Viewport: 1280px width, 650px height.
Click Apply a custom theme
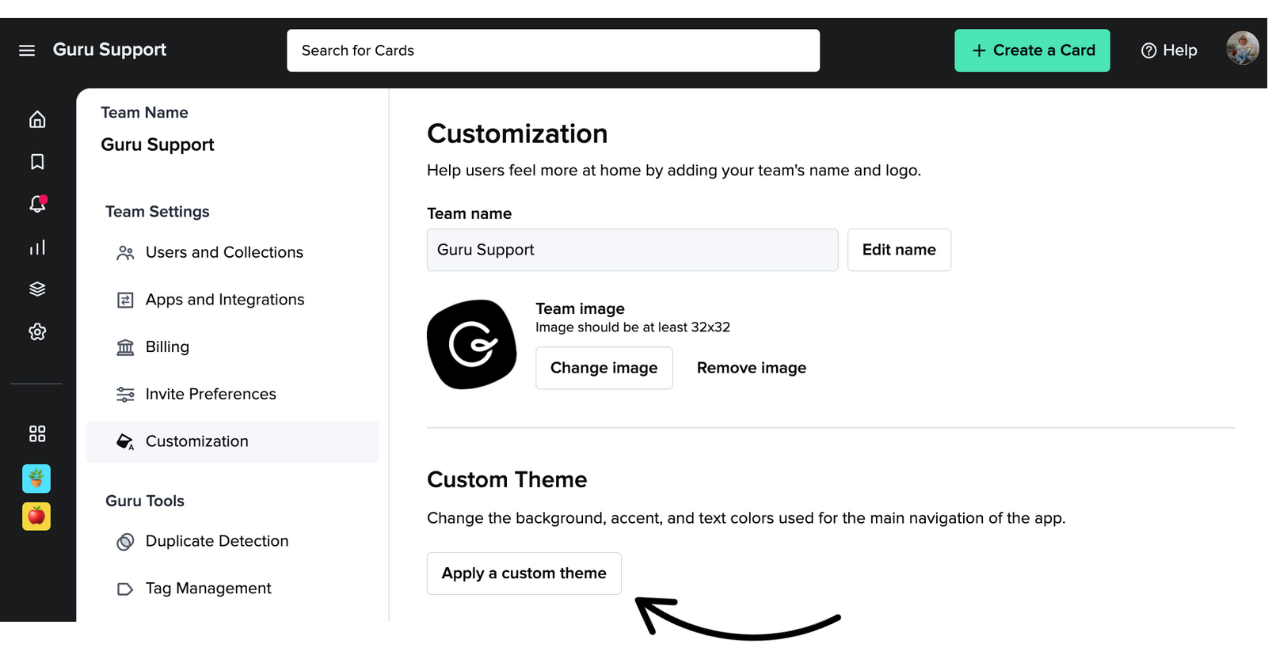pos(524,573)
